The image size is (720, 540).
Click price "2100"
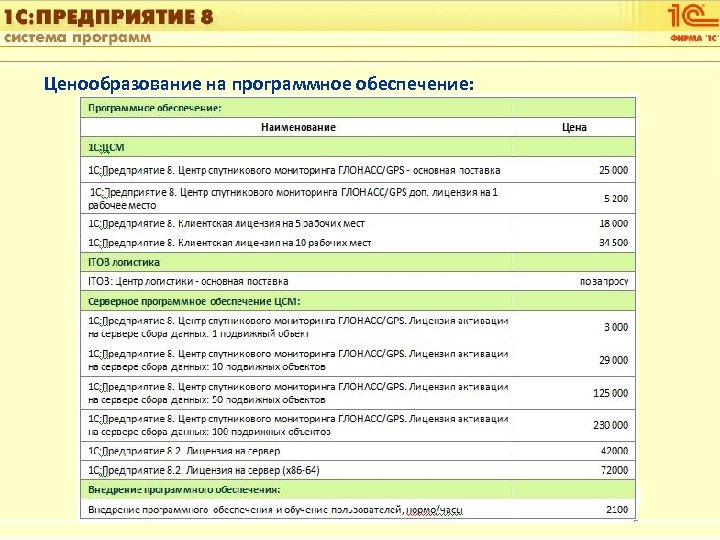[617, 509]
